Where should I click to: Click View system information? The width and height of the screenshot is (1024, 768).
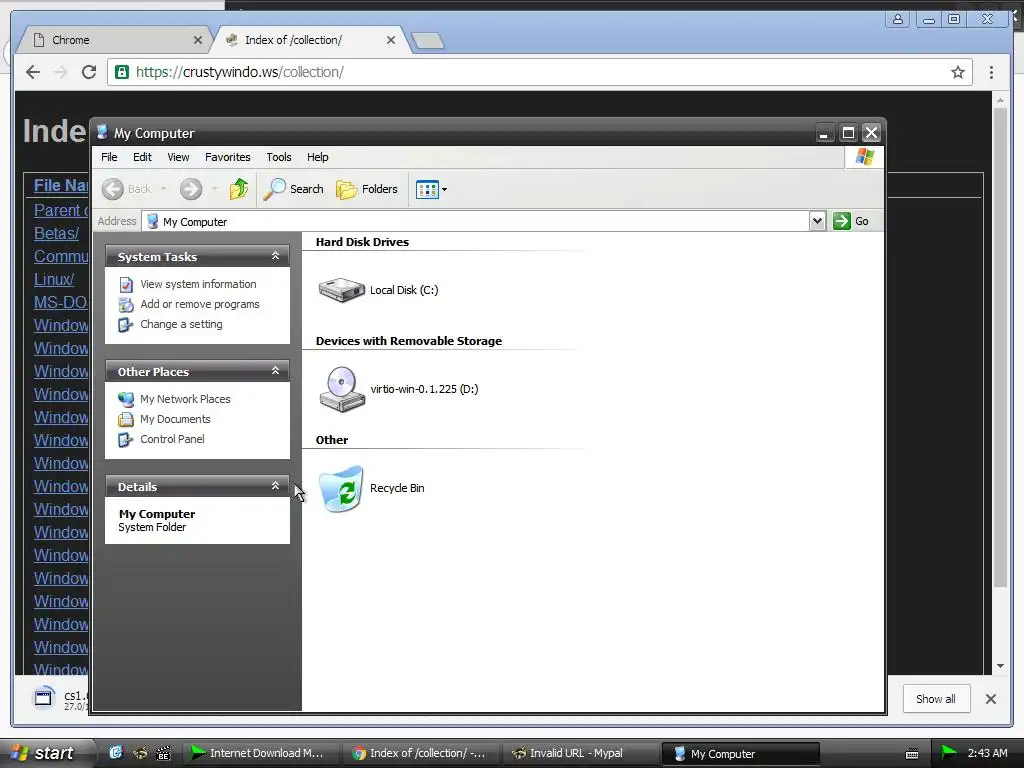click(198, 284)
